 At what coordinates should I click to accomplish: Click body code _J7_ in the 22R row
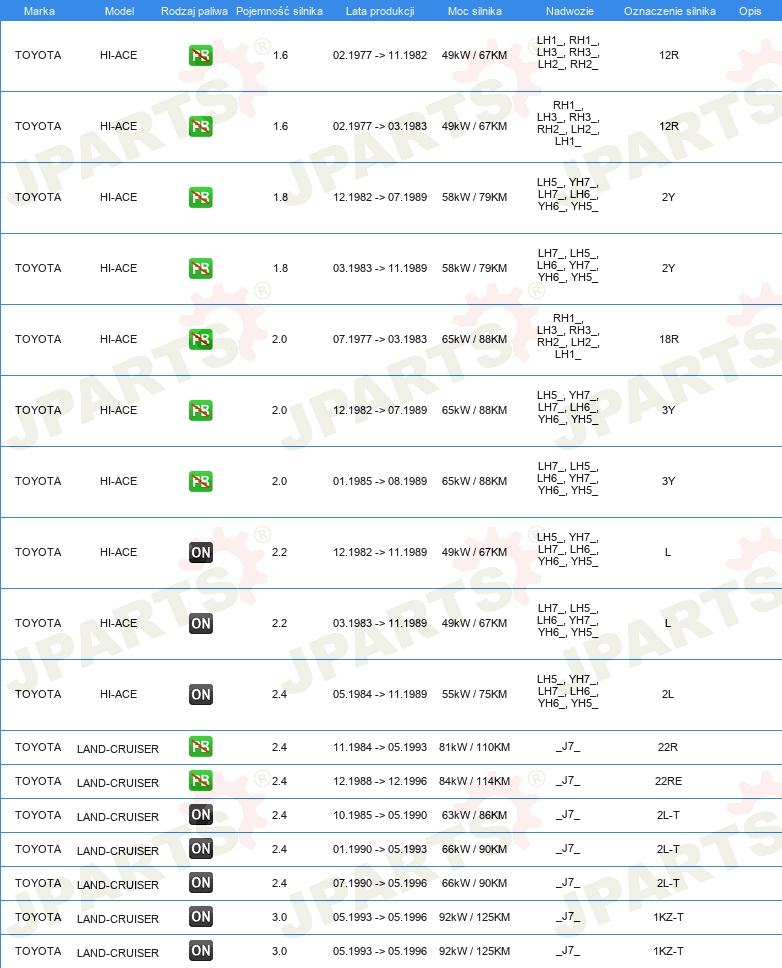[x=568, y=747]
